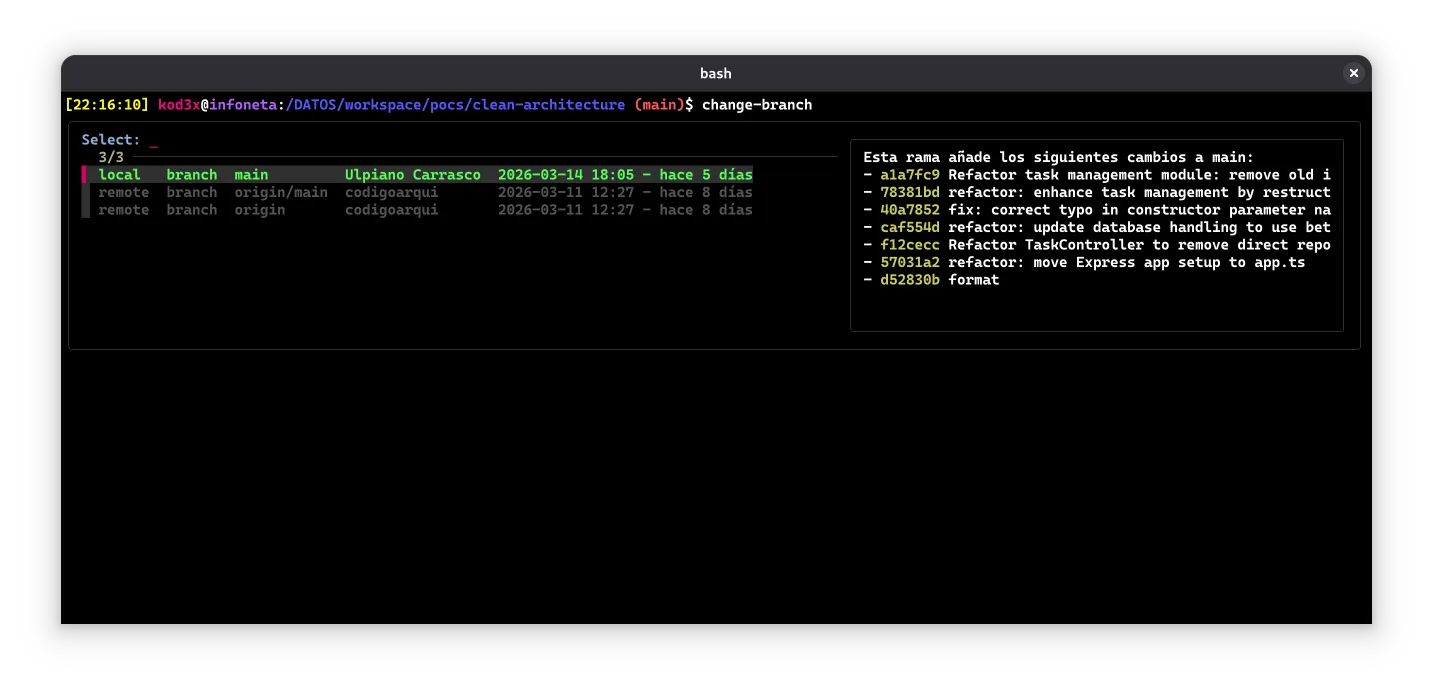Click the date 2026-03-14 18:05 hace 5 días

(x=625, y=175)
